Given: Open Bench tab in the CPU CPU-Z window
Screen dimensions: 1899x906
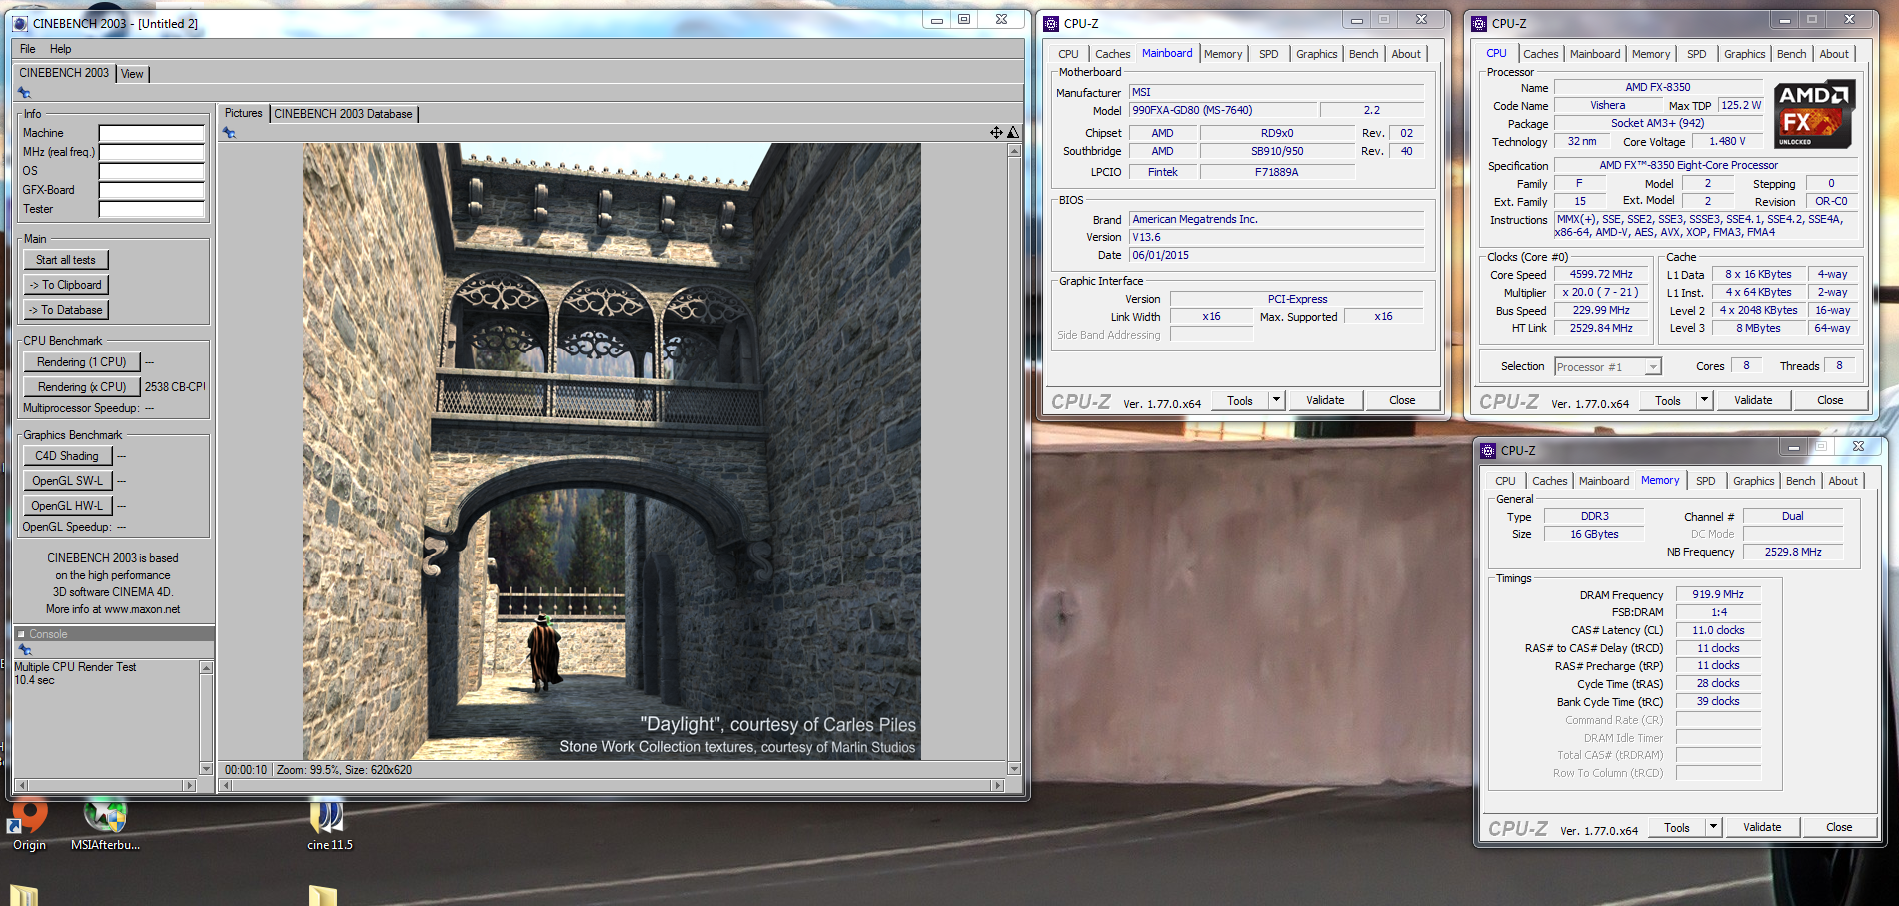Looking at the screenshot, I should click(1791, 54).
